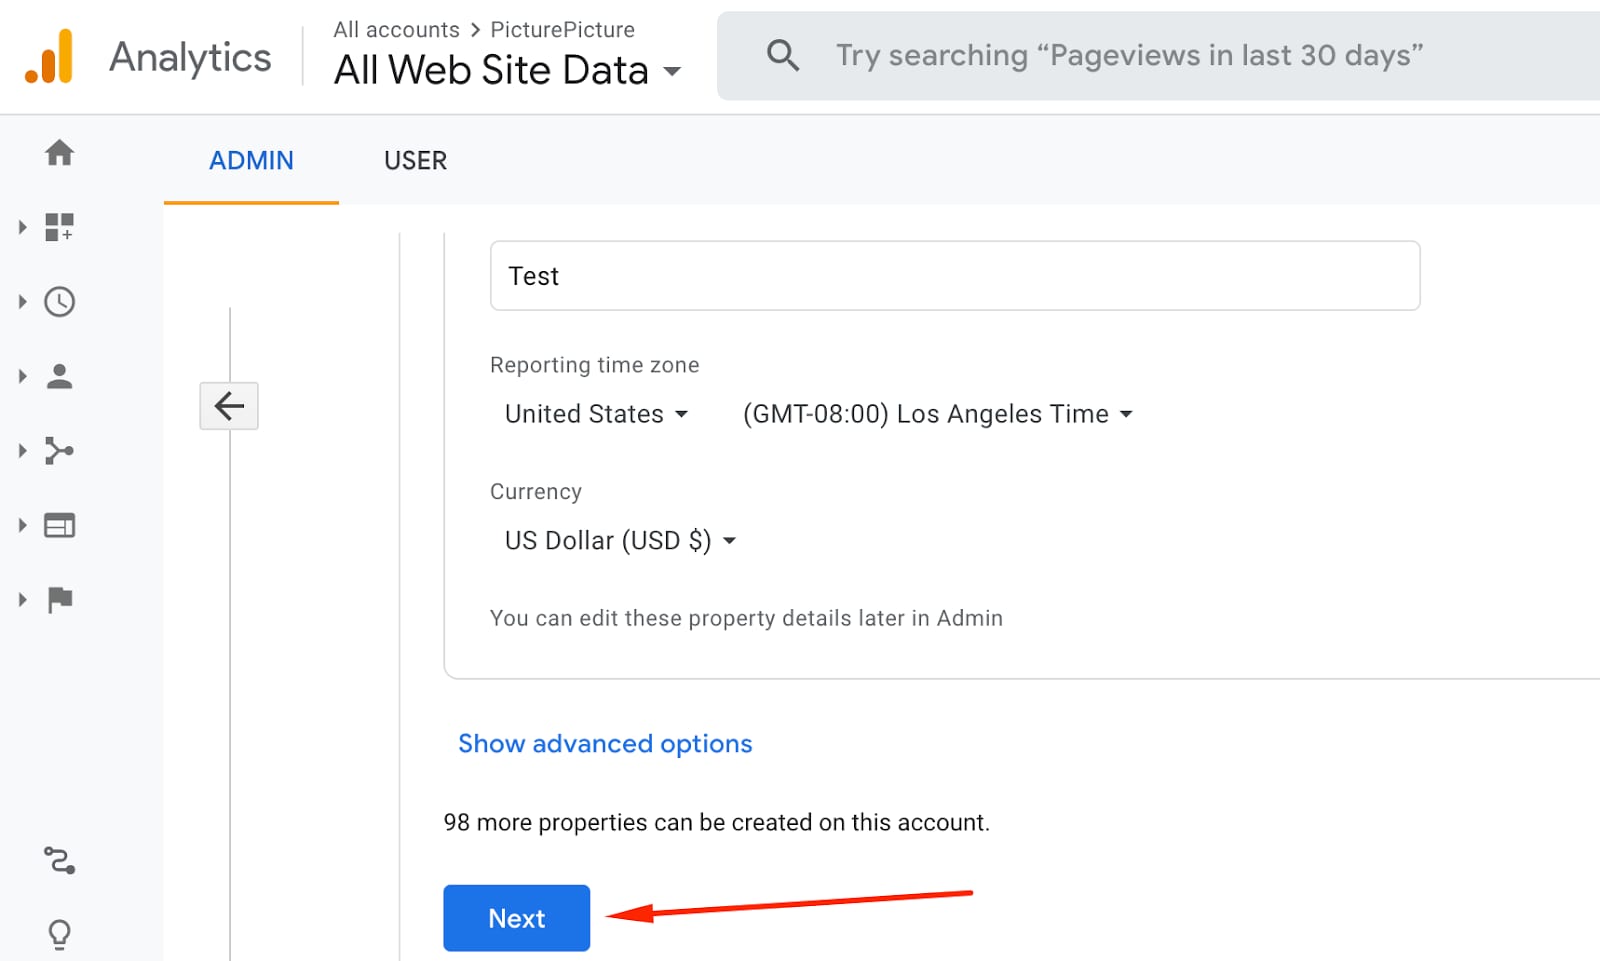Select the ADMIN tab

point(251,160)
